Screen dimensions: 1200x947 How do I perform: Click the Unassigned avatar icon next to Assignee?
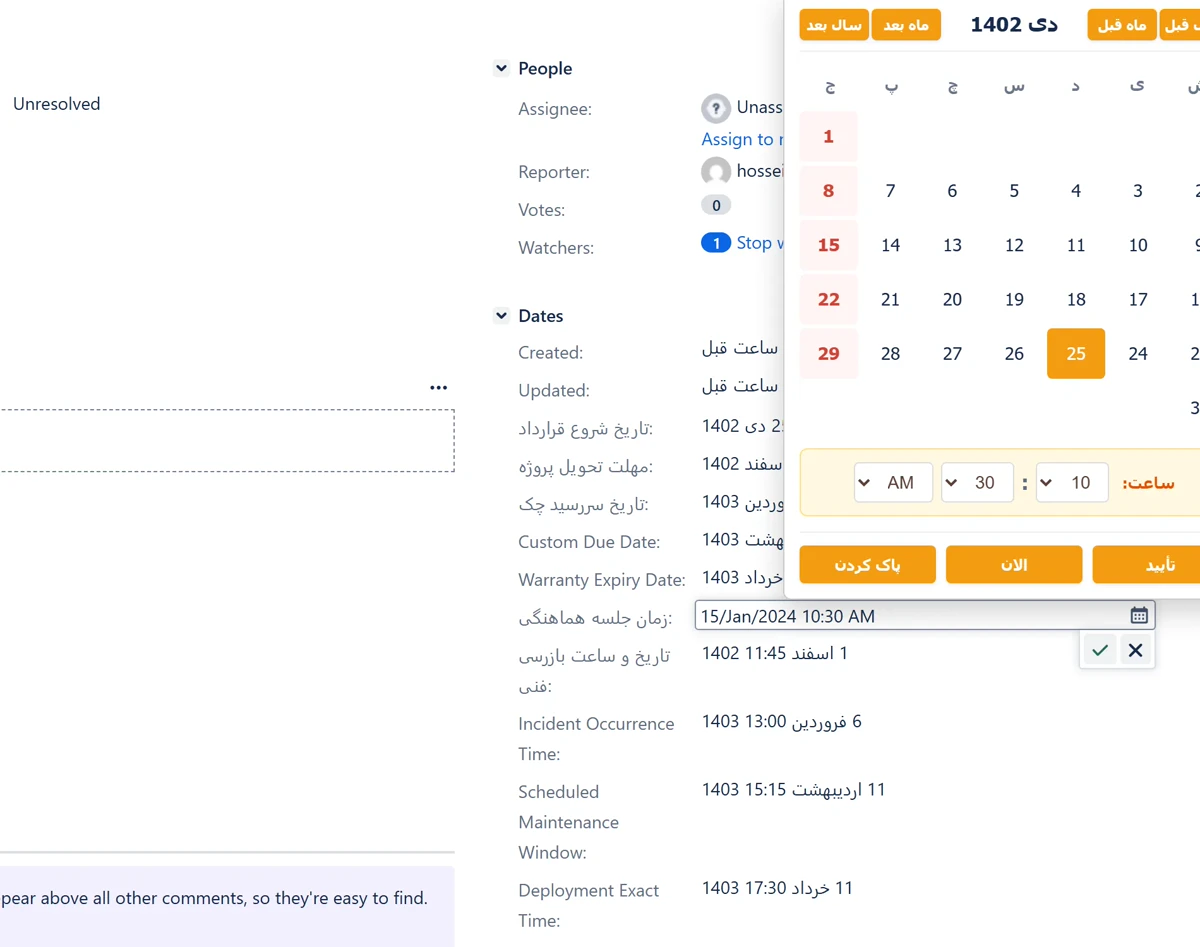pos(715,108)
